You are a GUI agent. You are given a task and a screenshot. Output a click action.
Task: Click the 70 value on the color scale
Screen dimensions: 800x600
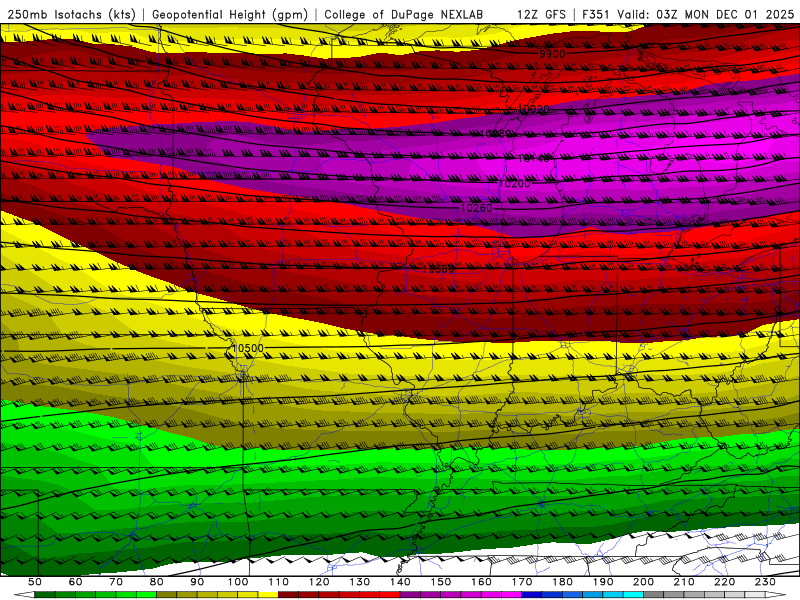pyautogui.click(x=116, y=582)
